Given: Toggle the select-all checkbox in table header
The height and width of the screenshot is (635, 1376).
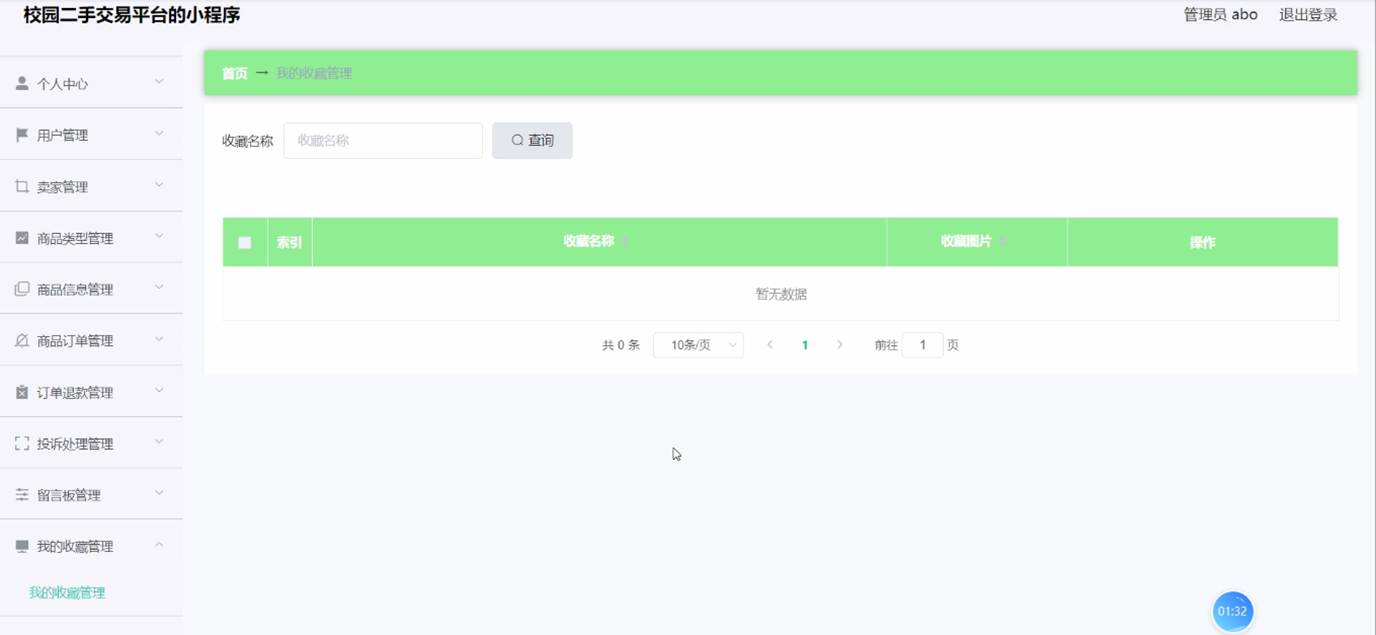Looking at the screenshot, I should (245, 242).
